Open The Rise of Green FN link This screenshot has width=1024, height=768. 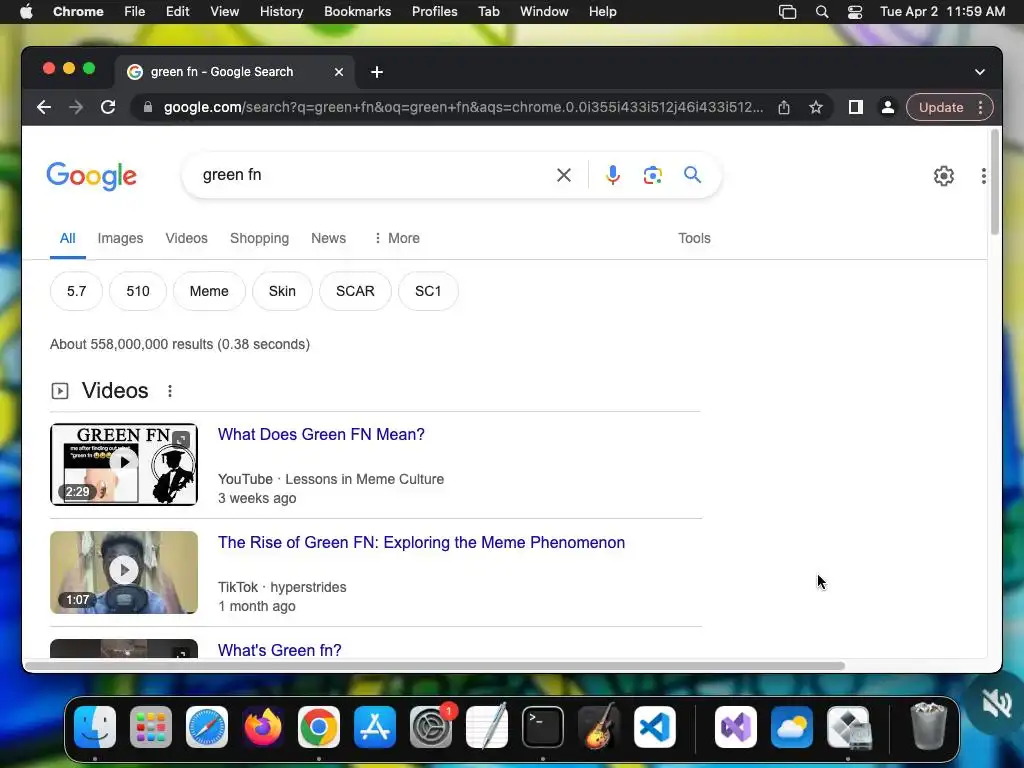click(x=421, y=543)
